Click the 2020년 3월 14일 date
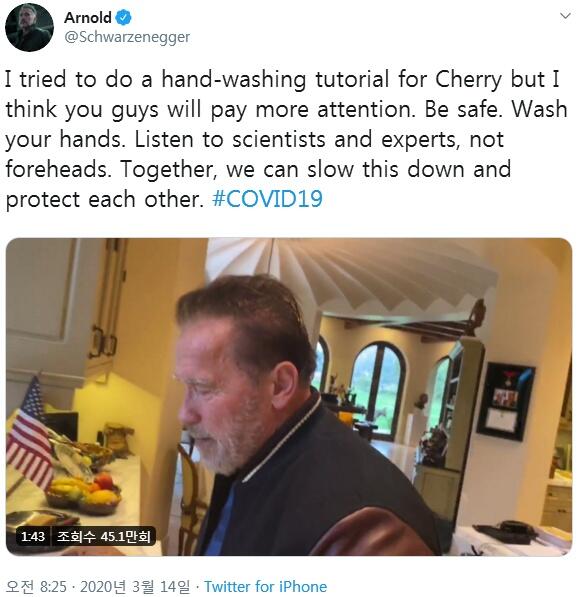The image size is (577, 597). tap(135, 587)
